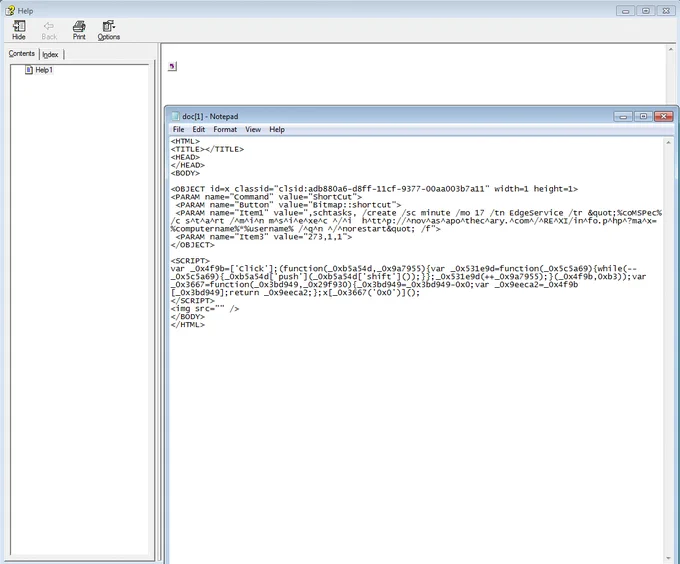Click the </SCRIPT> closing tag line
The width and height of the screenshot is (680, 564).
193,300
